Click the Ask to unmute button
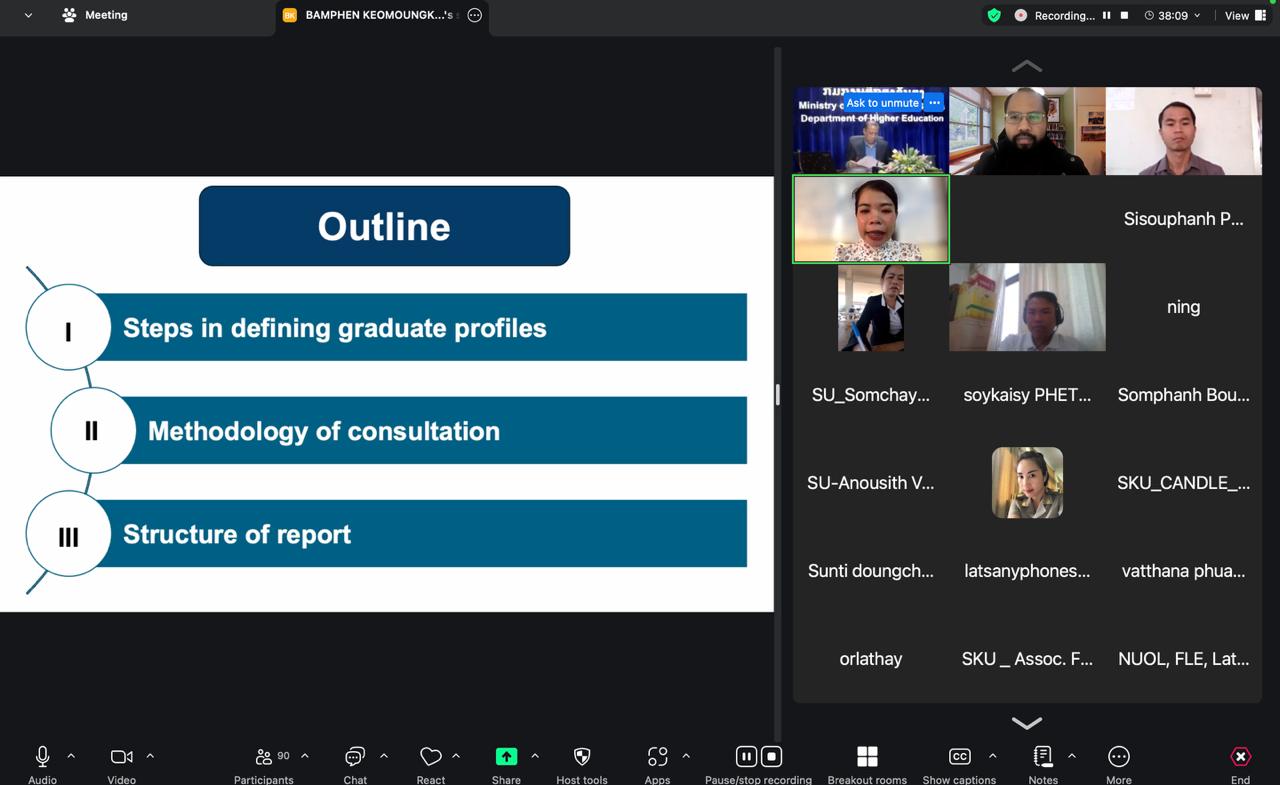 (x=882, y=103)
